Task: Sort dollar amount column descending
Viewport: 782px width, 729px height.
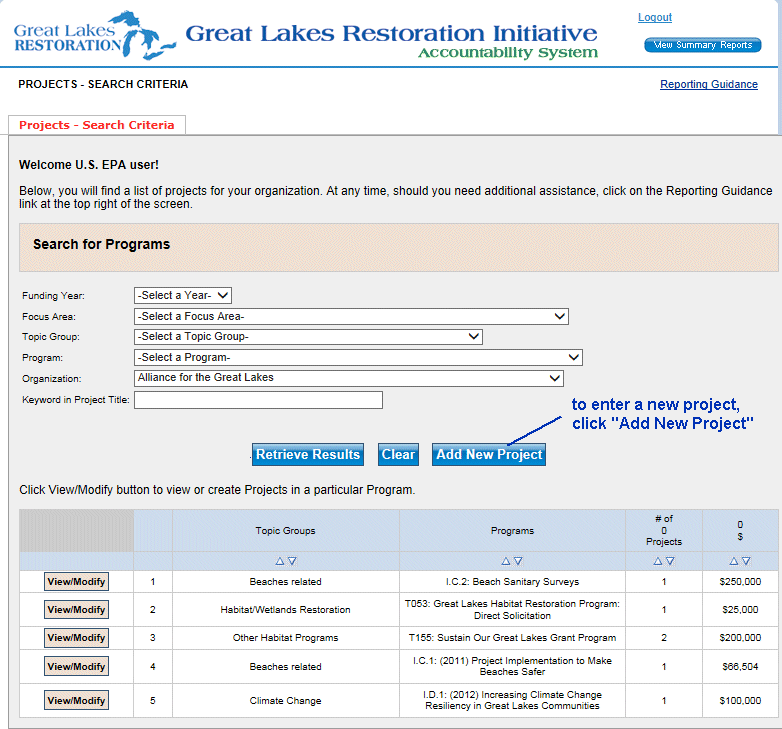Action: [746, 561]
